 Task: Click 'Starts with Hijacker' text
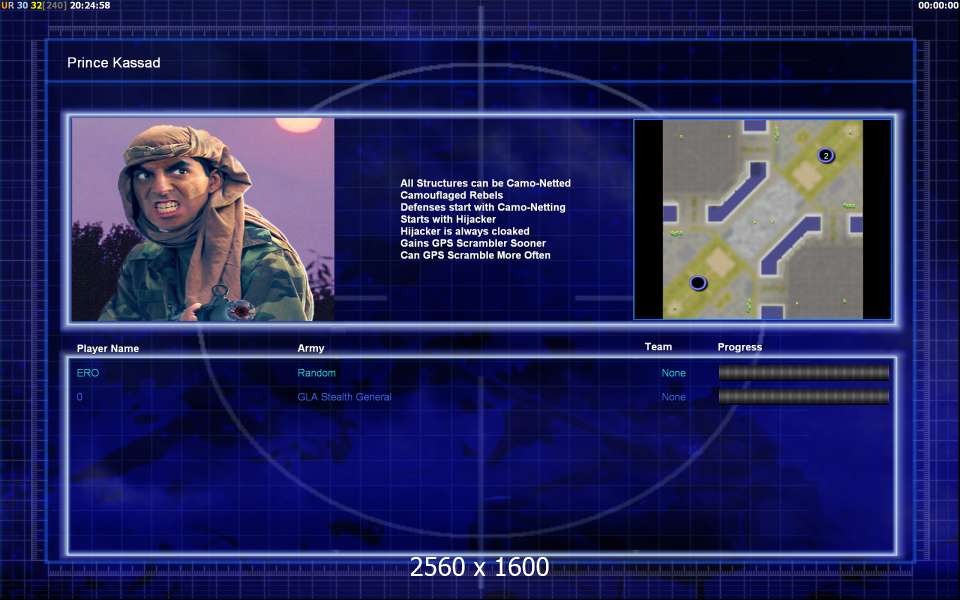(448, 219)
